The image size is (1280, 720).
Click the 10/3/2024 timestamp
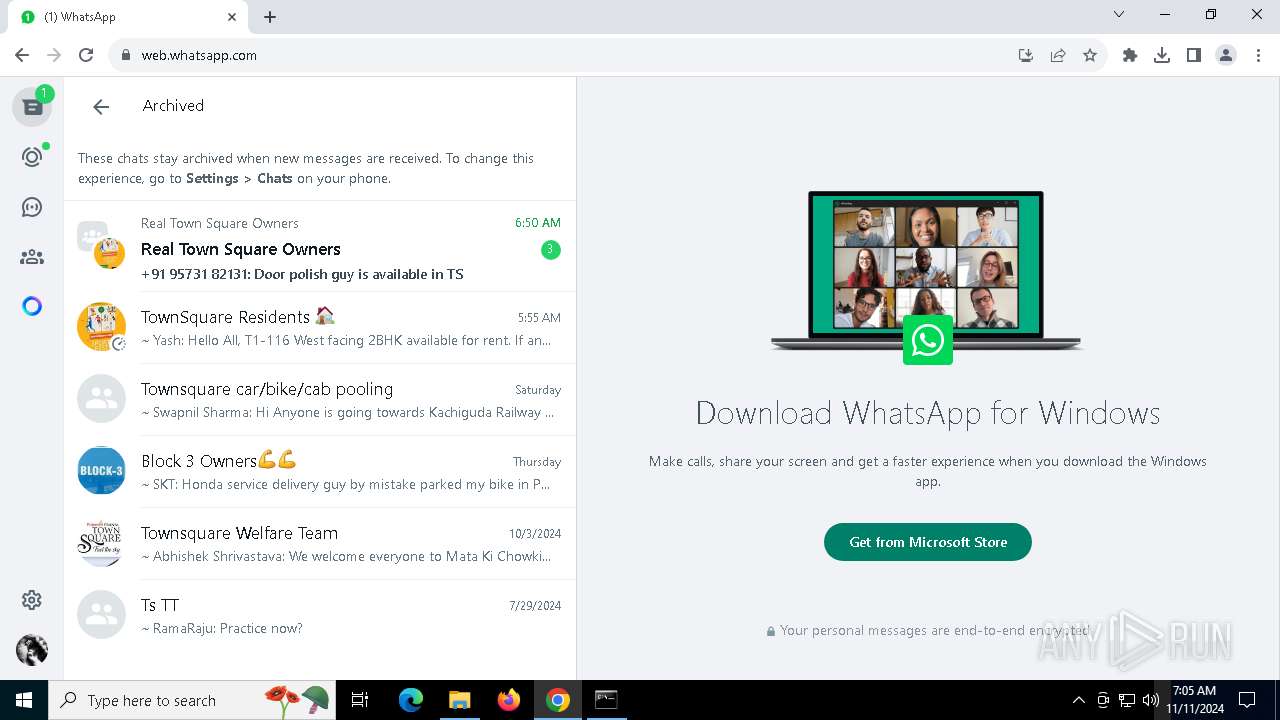pyautogui.click(x=535, y=534)
